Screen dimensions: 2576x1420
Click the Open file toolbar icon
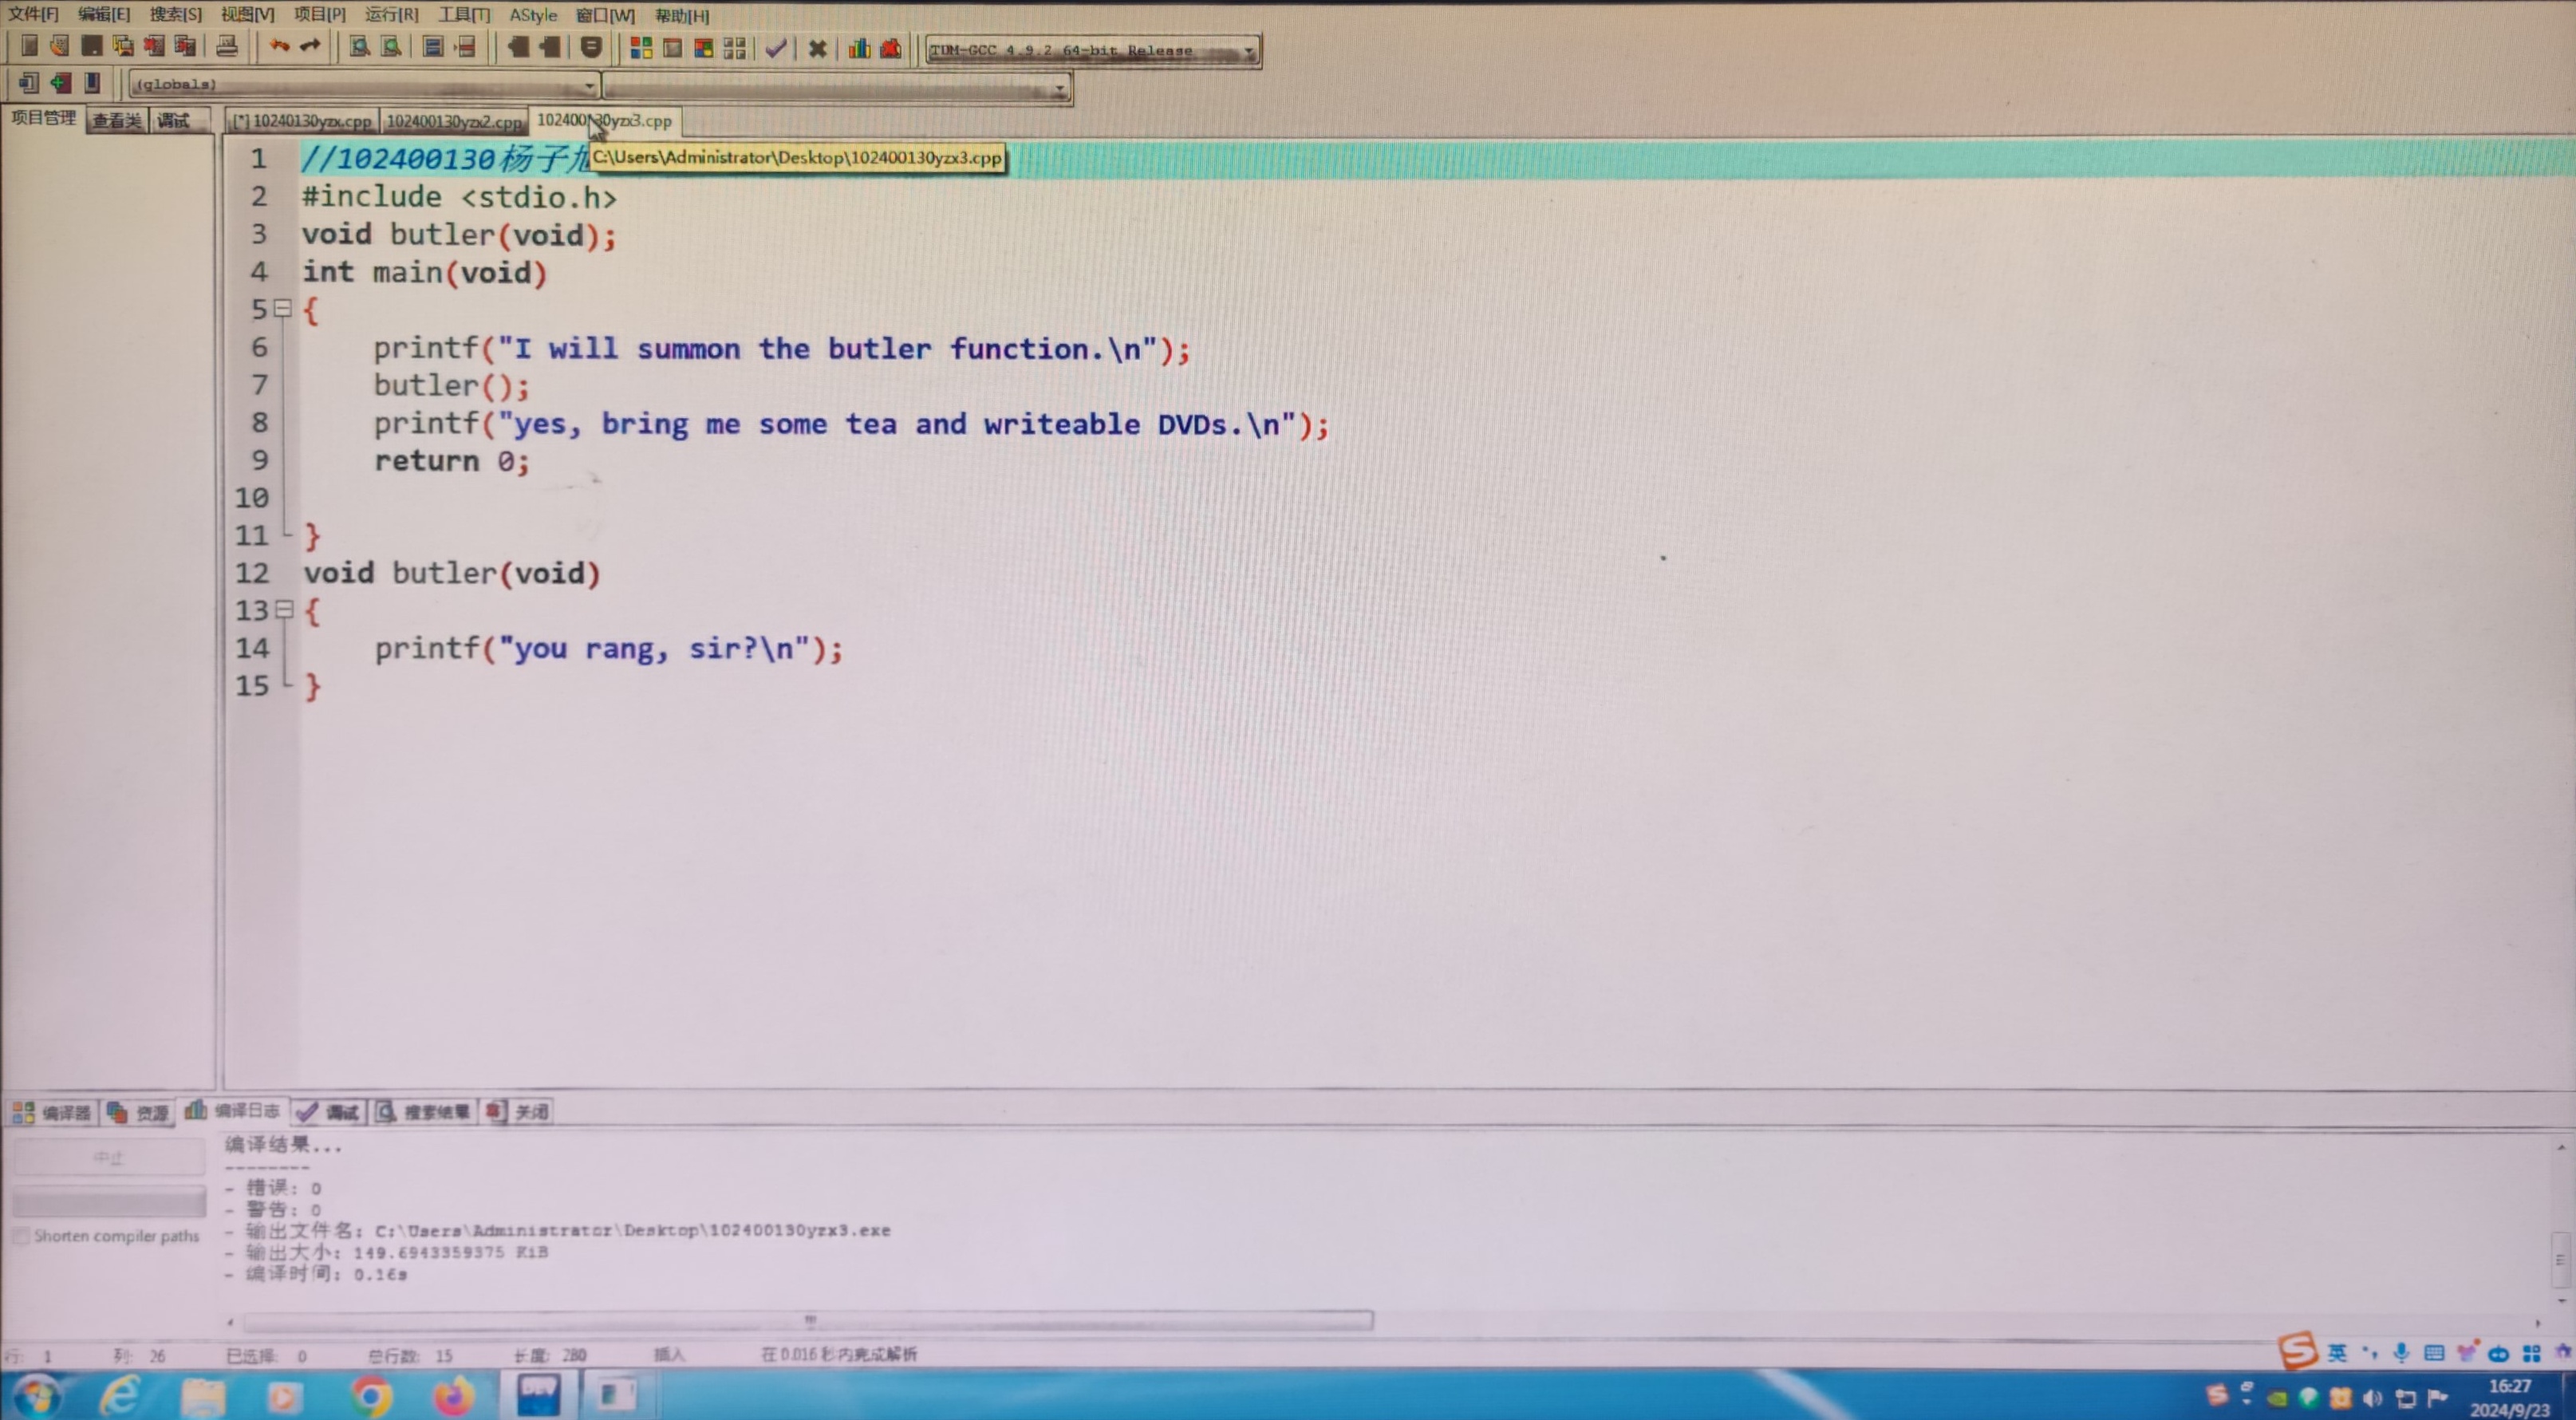point(60,46)
